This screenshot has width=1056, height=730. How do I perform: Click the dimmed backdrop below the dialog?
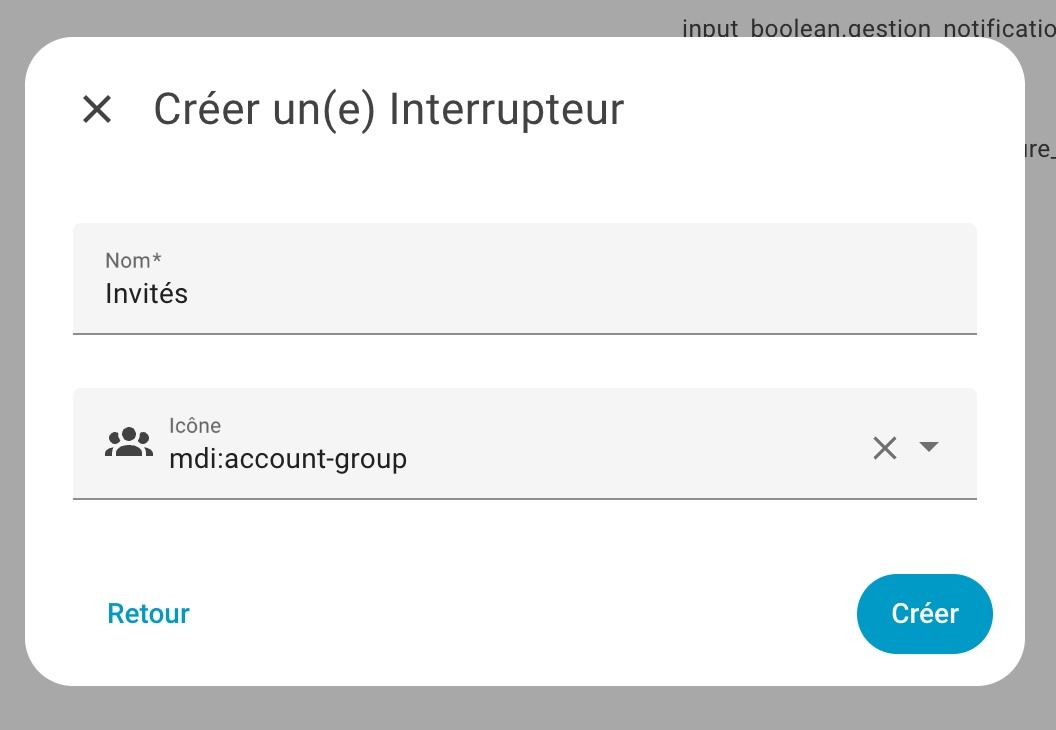[528, 709]
